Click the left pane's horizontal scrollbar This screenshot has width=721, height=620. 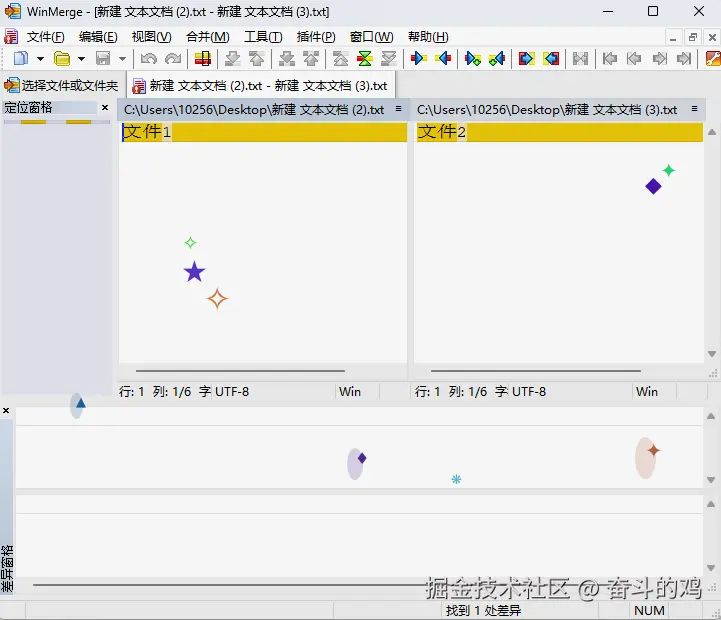tap(240, 370)
